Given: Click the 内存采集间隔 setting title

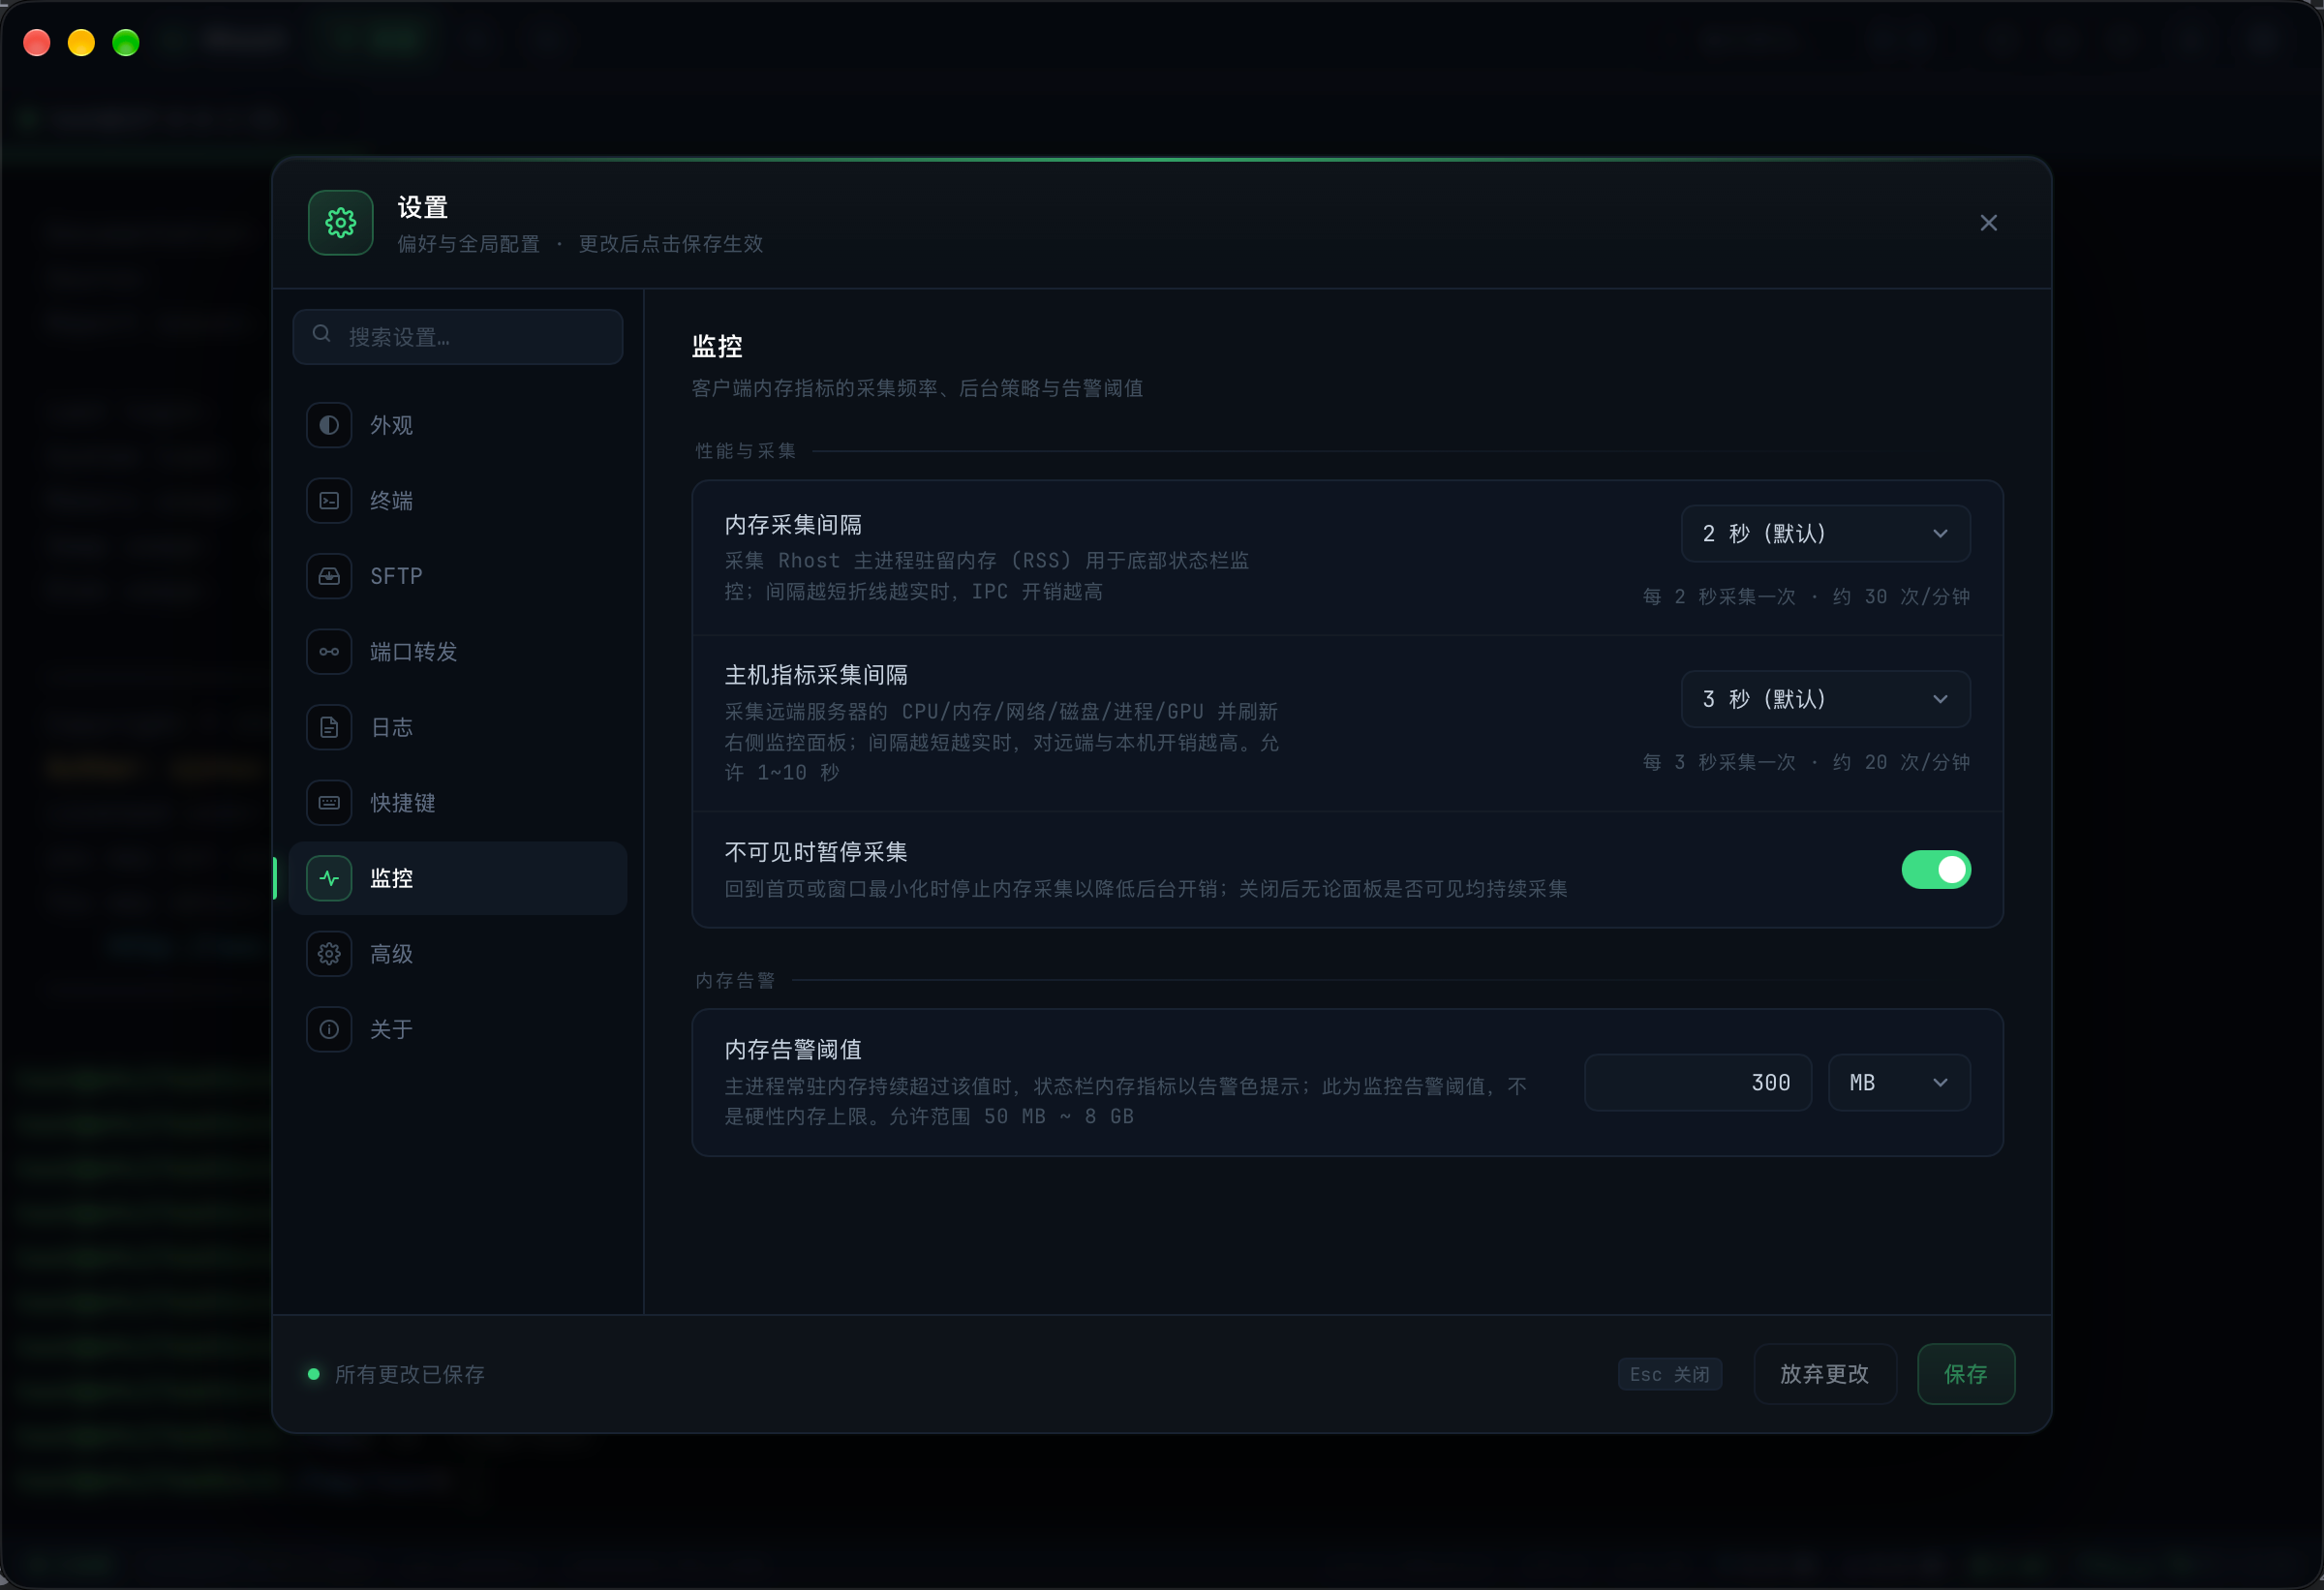Looking at the screenshot, I should 793,525.
